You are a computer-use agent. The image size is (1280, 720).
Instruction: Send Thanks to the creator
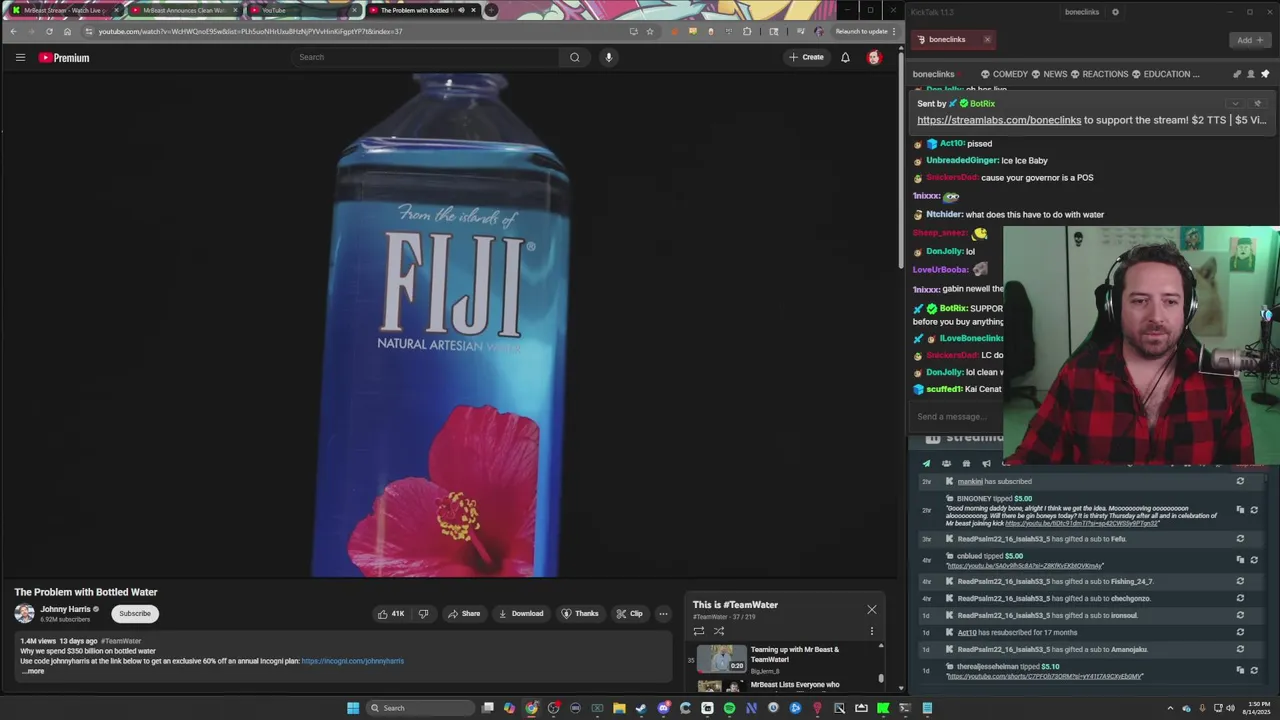click(x=580, y=614)
